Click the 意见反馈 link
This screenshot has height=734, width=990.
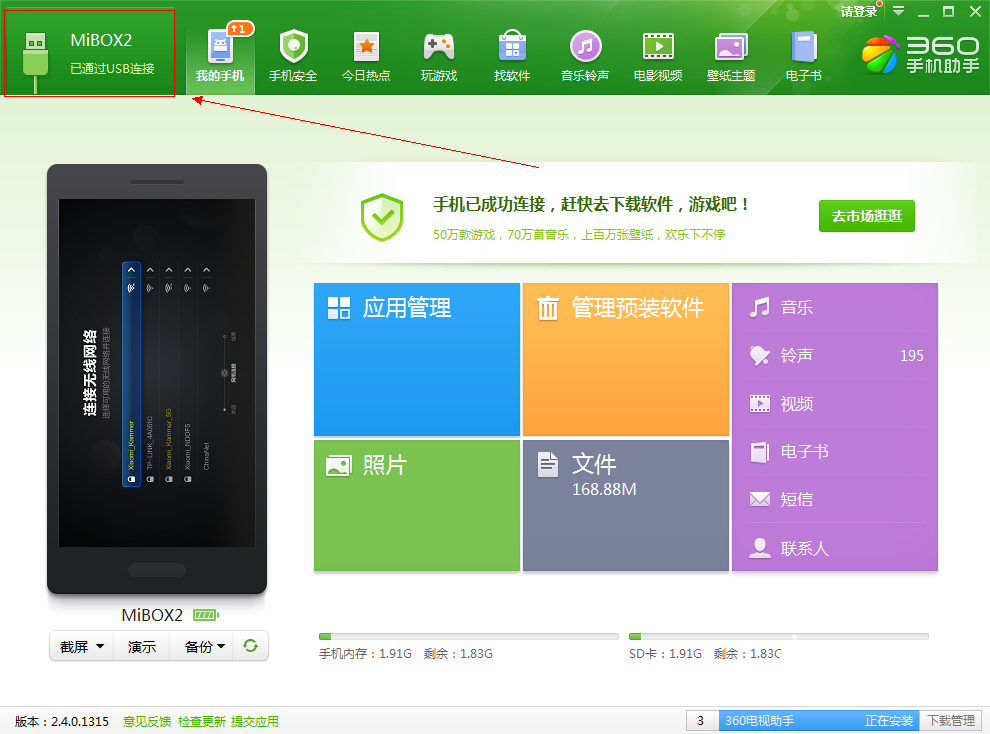click(x=146, y=721)
